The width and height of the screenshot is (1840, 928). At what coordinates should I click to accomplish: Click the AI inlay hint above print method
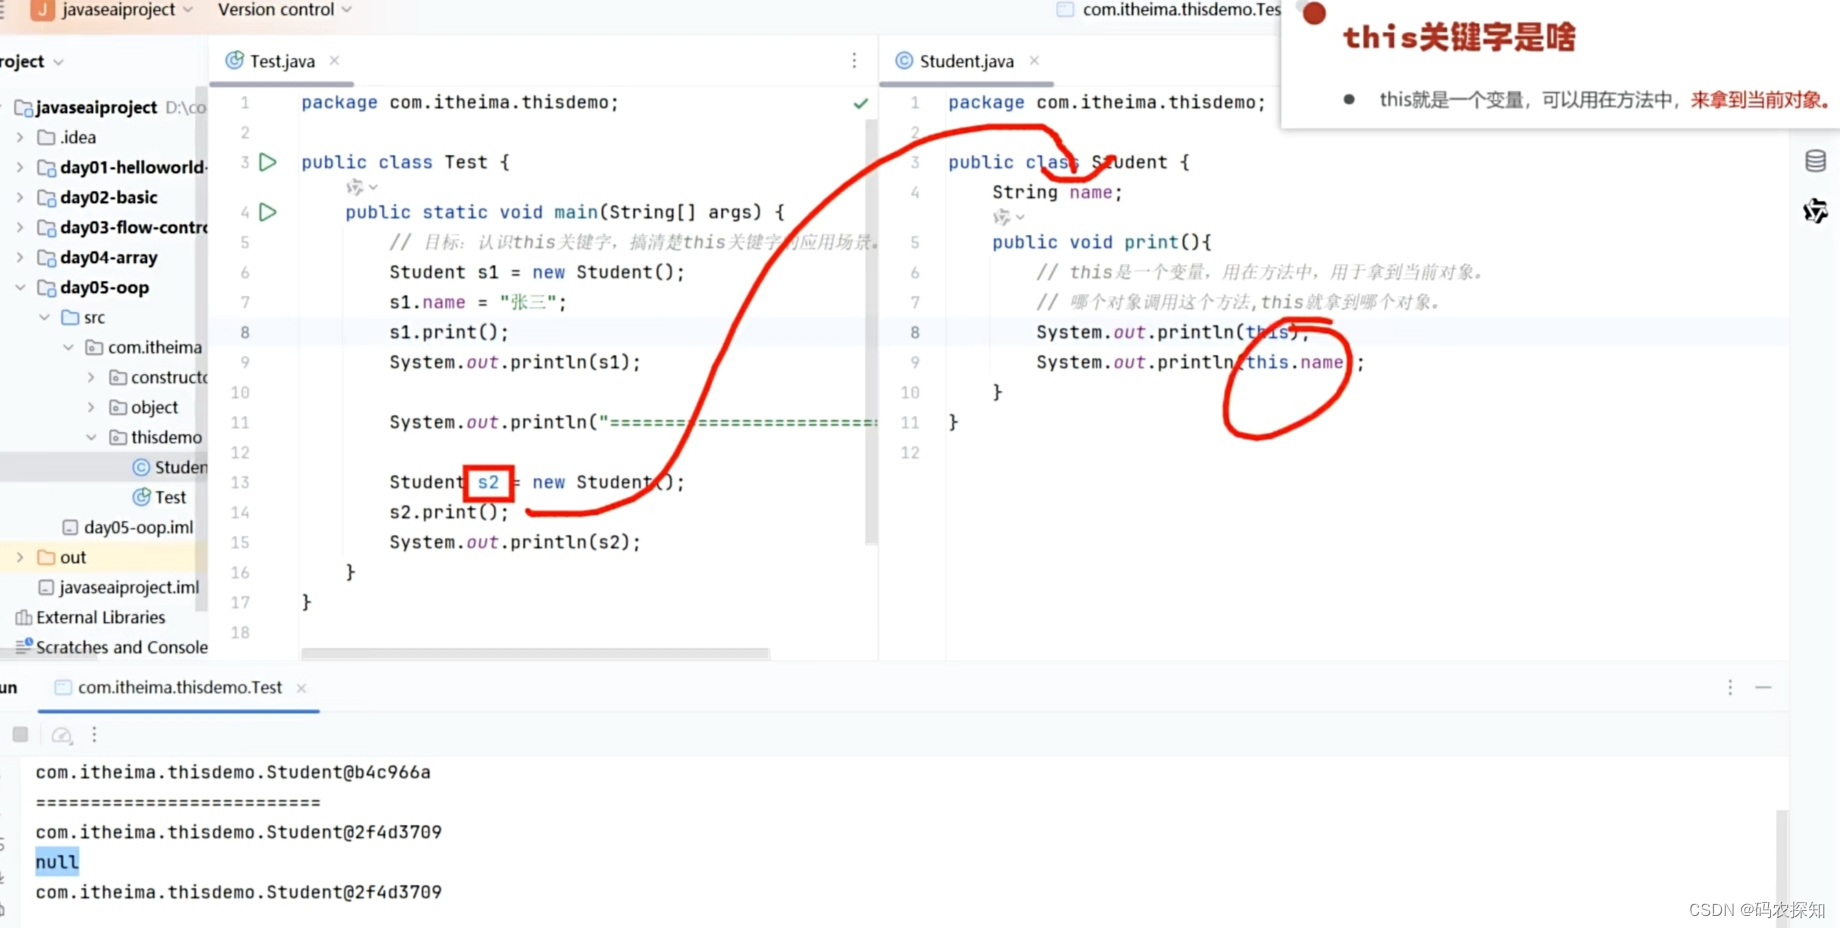[x=1007, y=217]
